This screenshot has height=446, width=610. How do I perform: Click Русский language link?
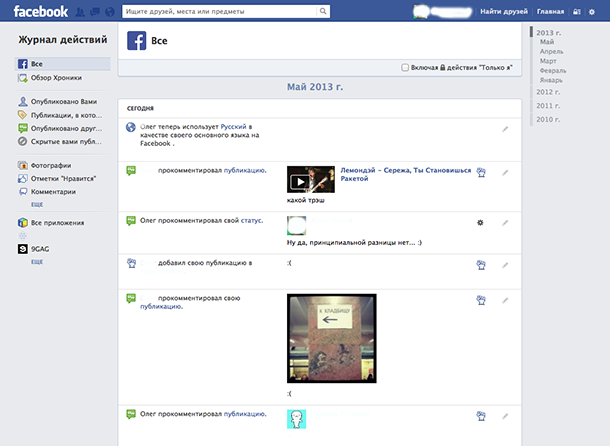click(x=233, y=126)
